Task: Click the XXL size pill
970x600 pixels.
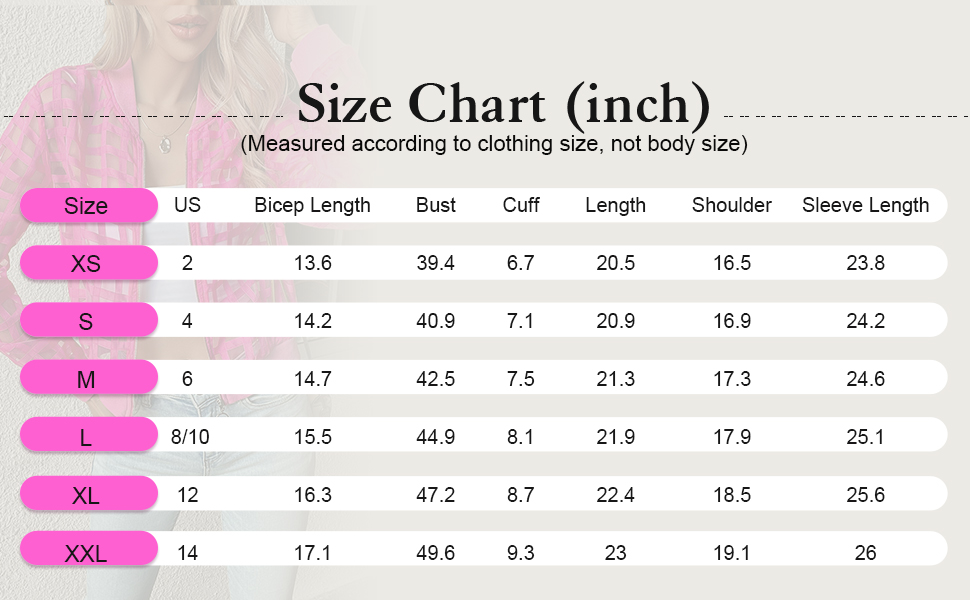Action: [x=88, y=550]
